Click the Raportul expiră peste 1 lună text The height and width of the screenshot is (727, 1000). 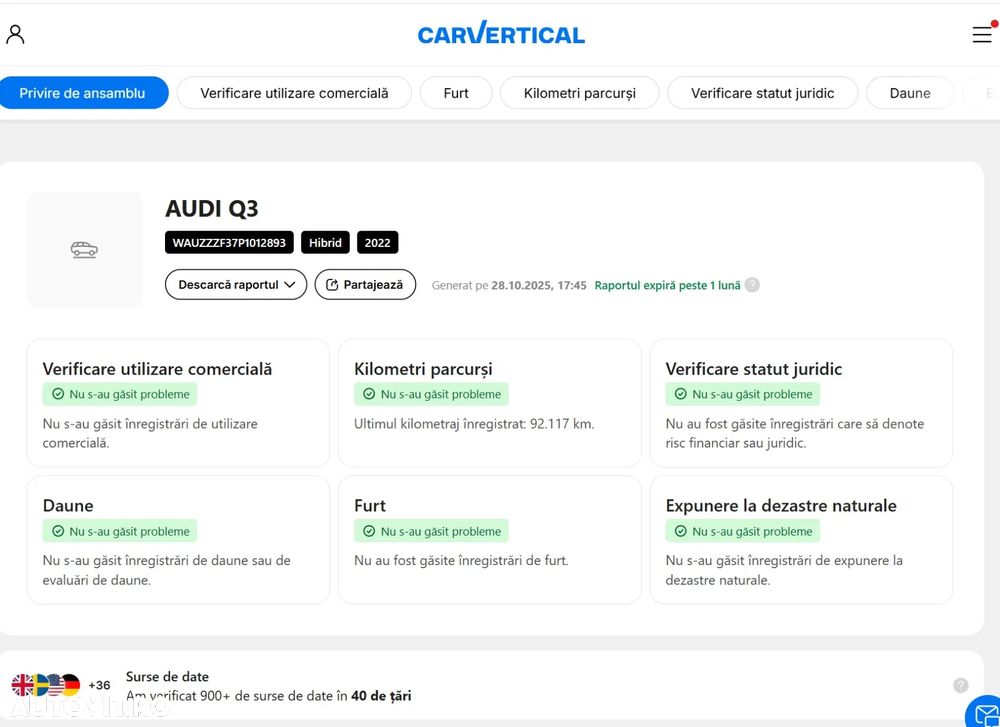[667, 285]
